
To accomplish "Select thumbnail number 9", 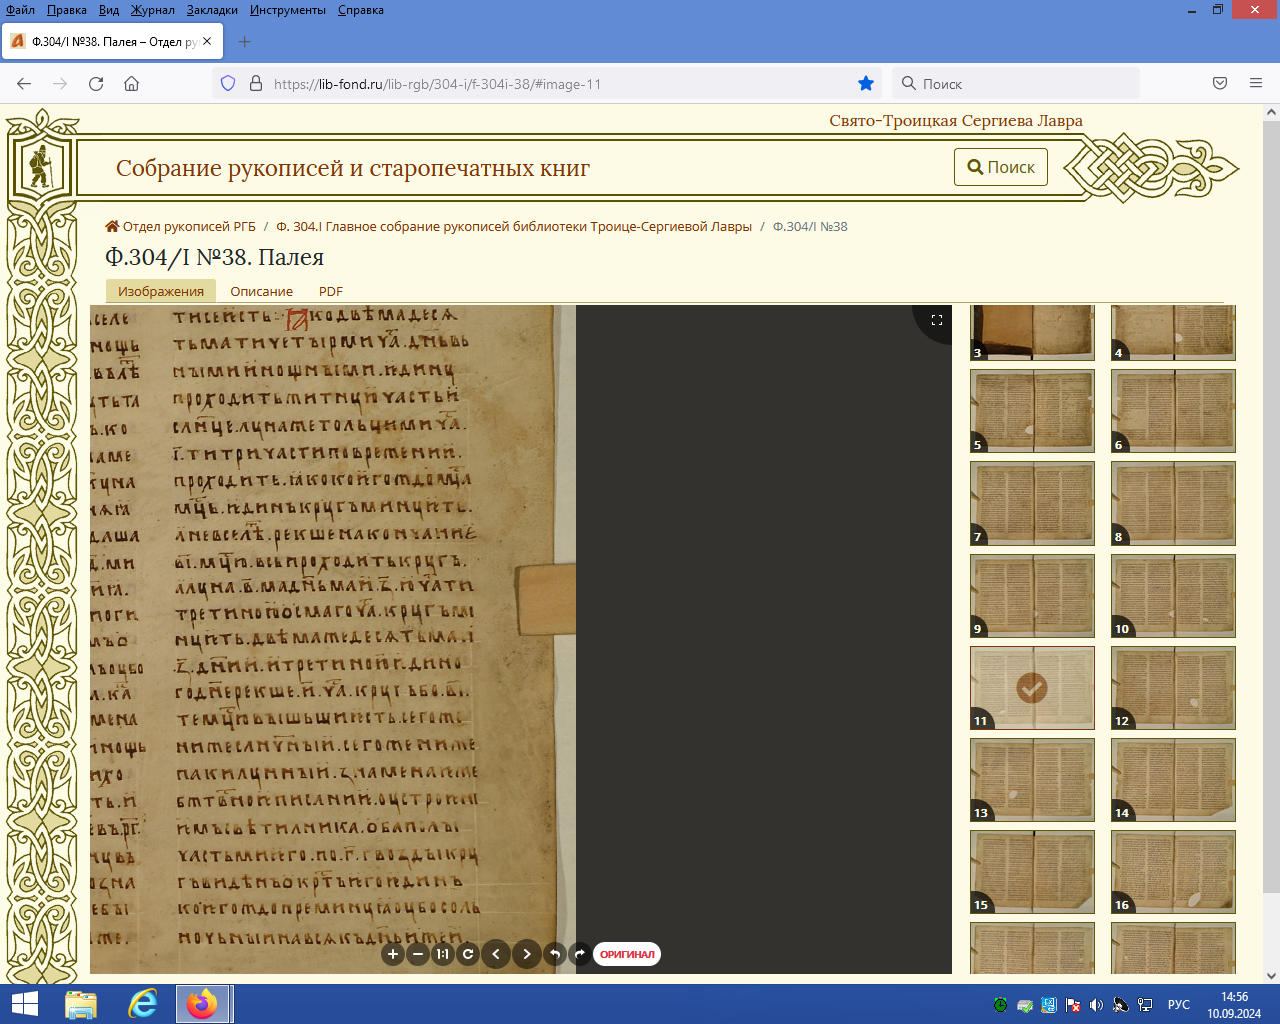I will (x=1032, y=596).
